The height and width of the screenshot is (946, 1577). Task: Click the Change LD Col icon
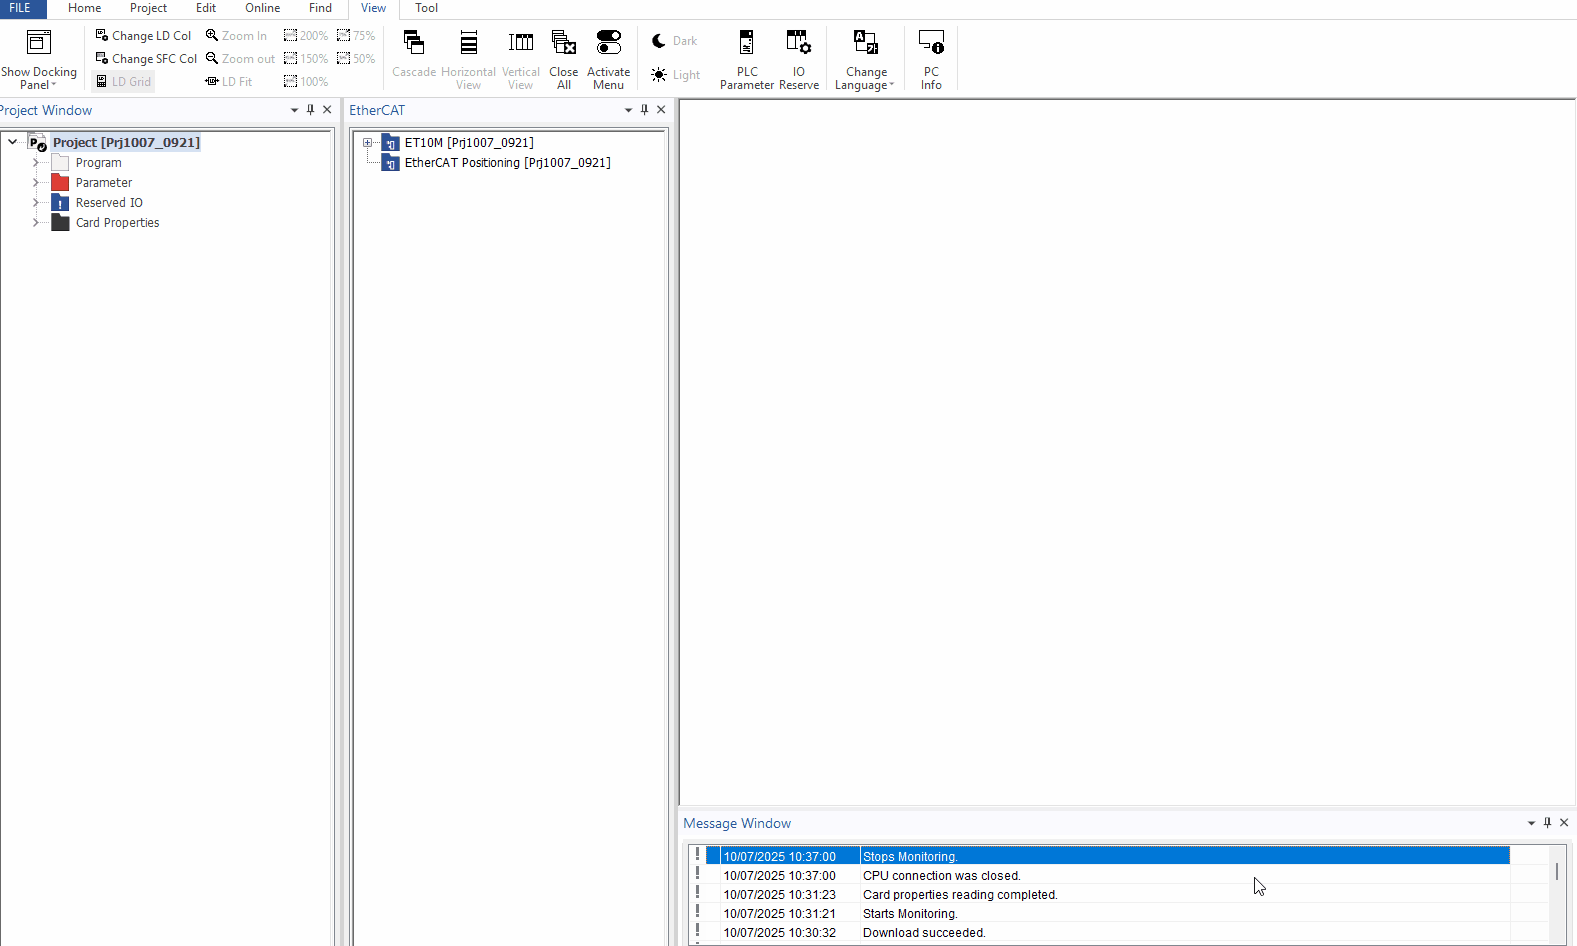(x=102, y=35)
